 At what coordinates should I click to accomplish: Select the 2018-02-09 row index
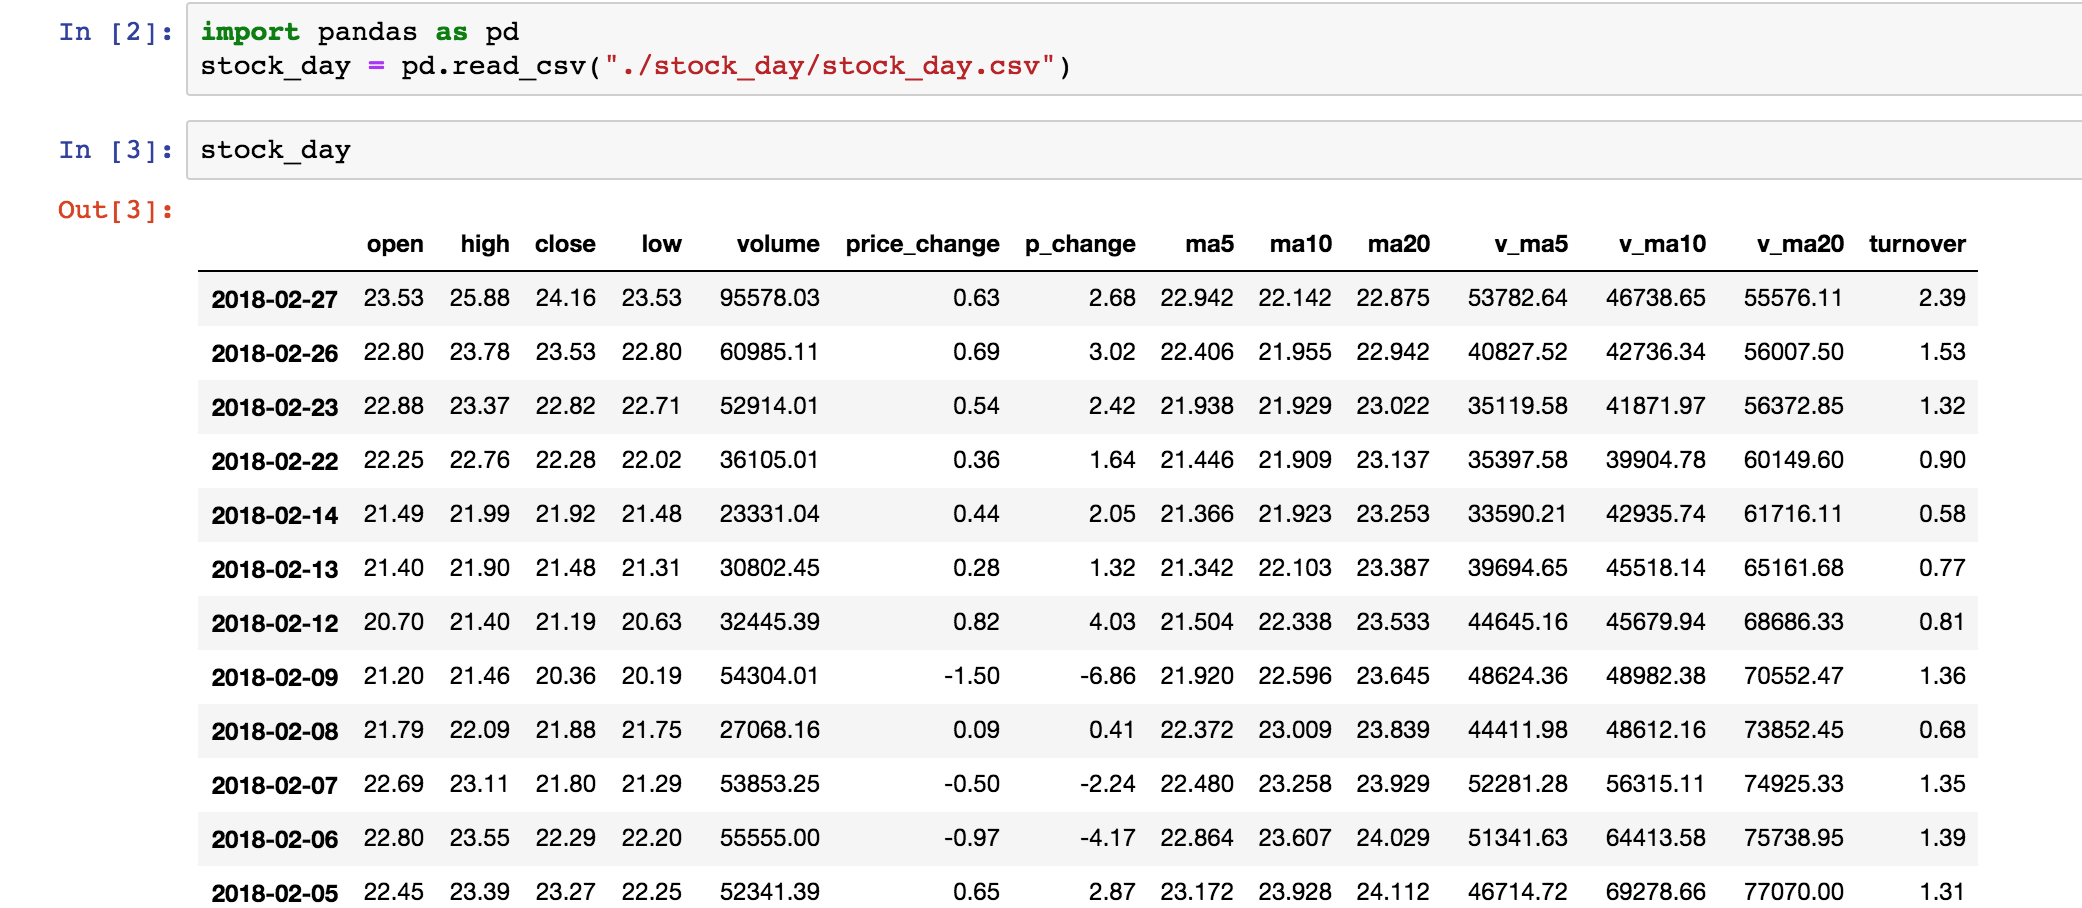click(275, 677)
